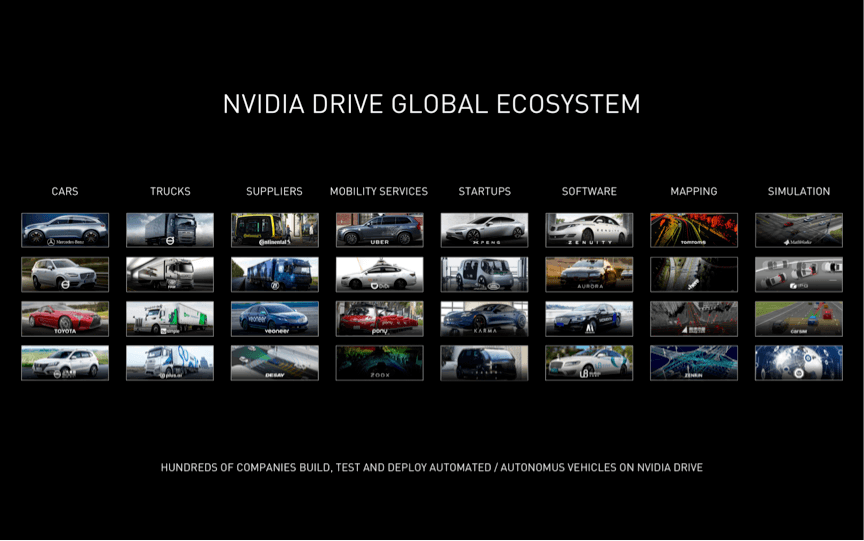Open the white Lincoln thumbnail at Software bottom
864x541 pixels.
pos(589,363)
